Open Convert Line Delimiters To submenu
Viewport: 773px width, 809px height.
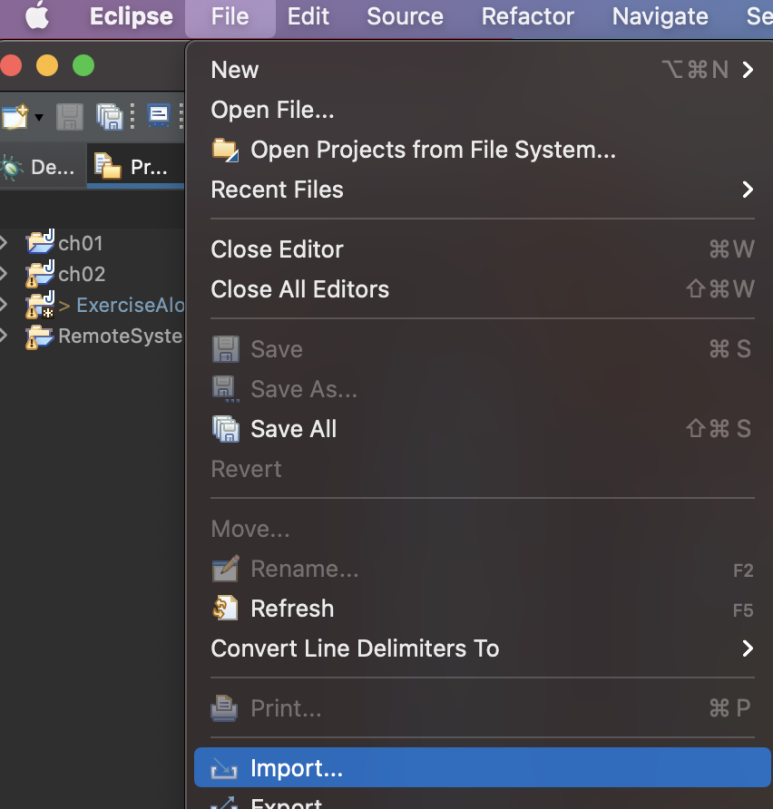coord(482,648)
